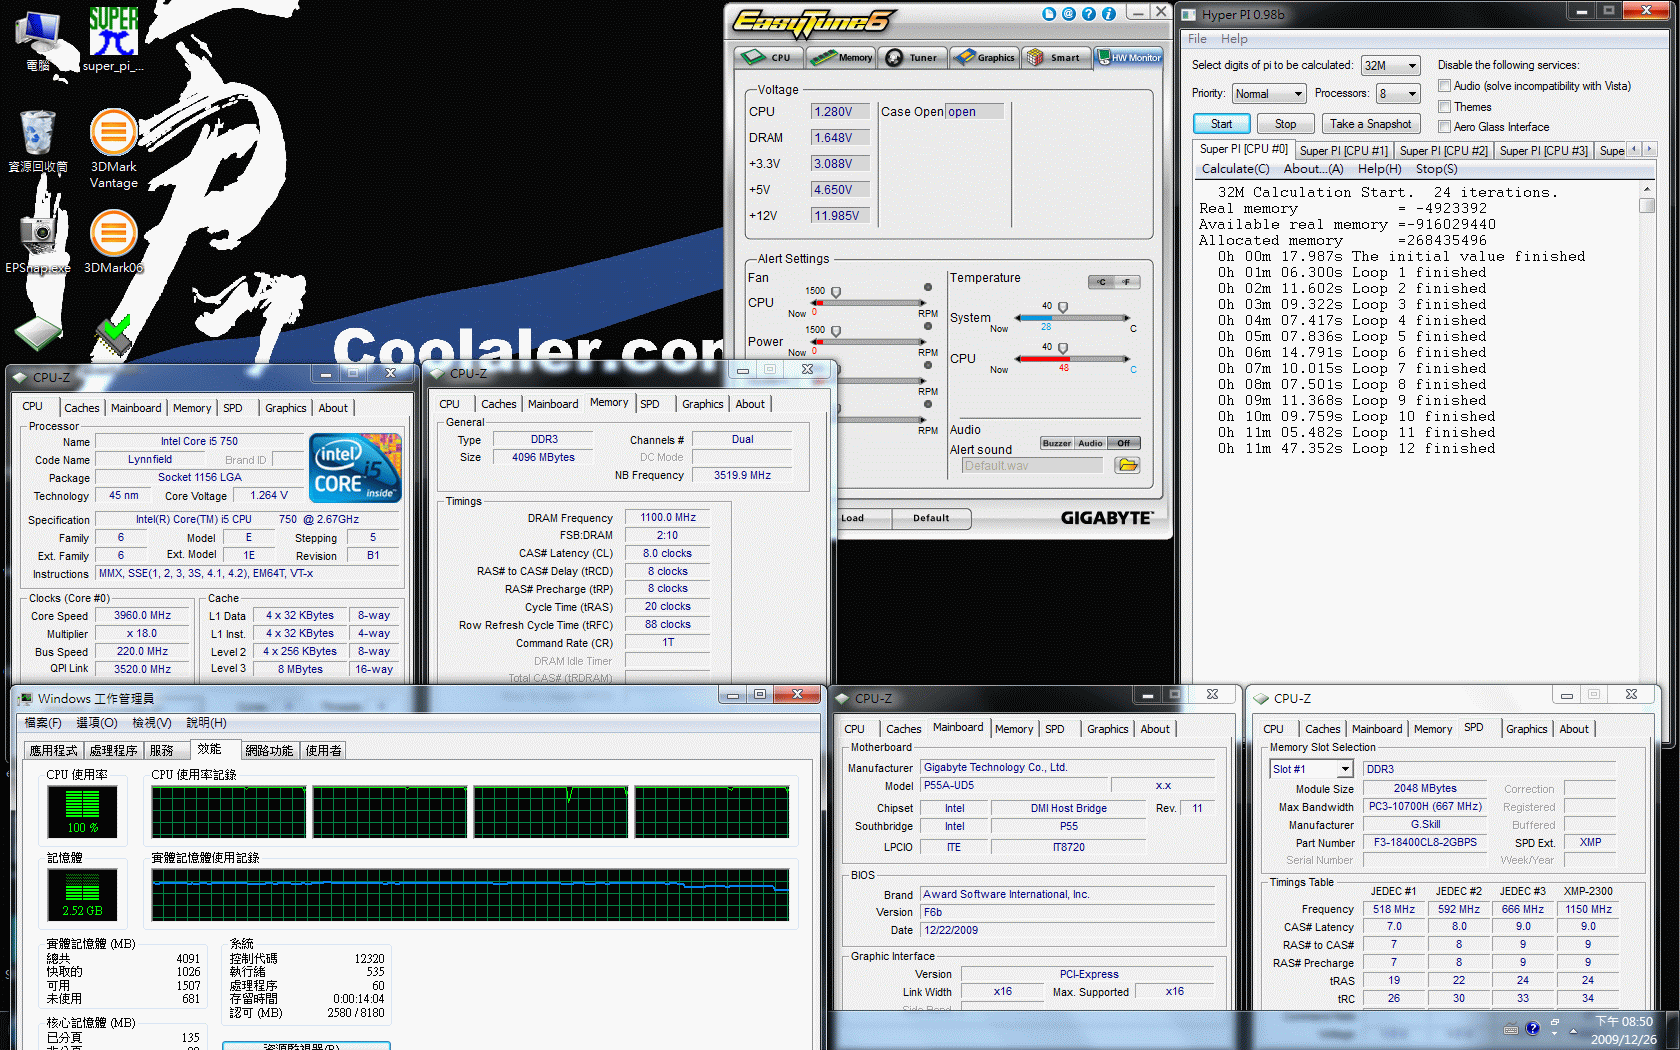Click the EasyTune6 @ email icon
This screenshot has height=1050, width=1680.
click(1069, 14)
